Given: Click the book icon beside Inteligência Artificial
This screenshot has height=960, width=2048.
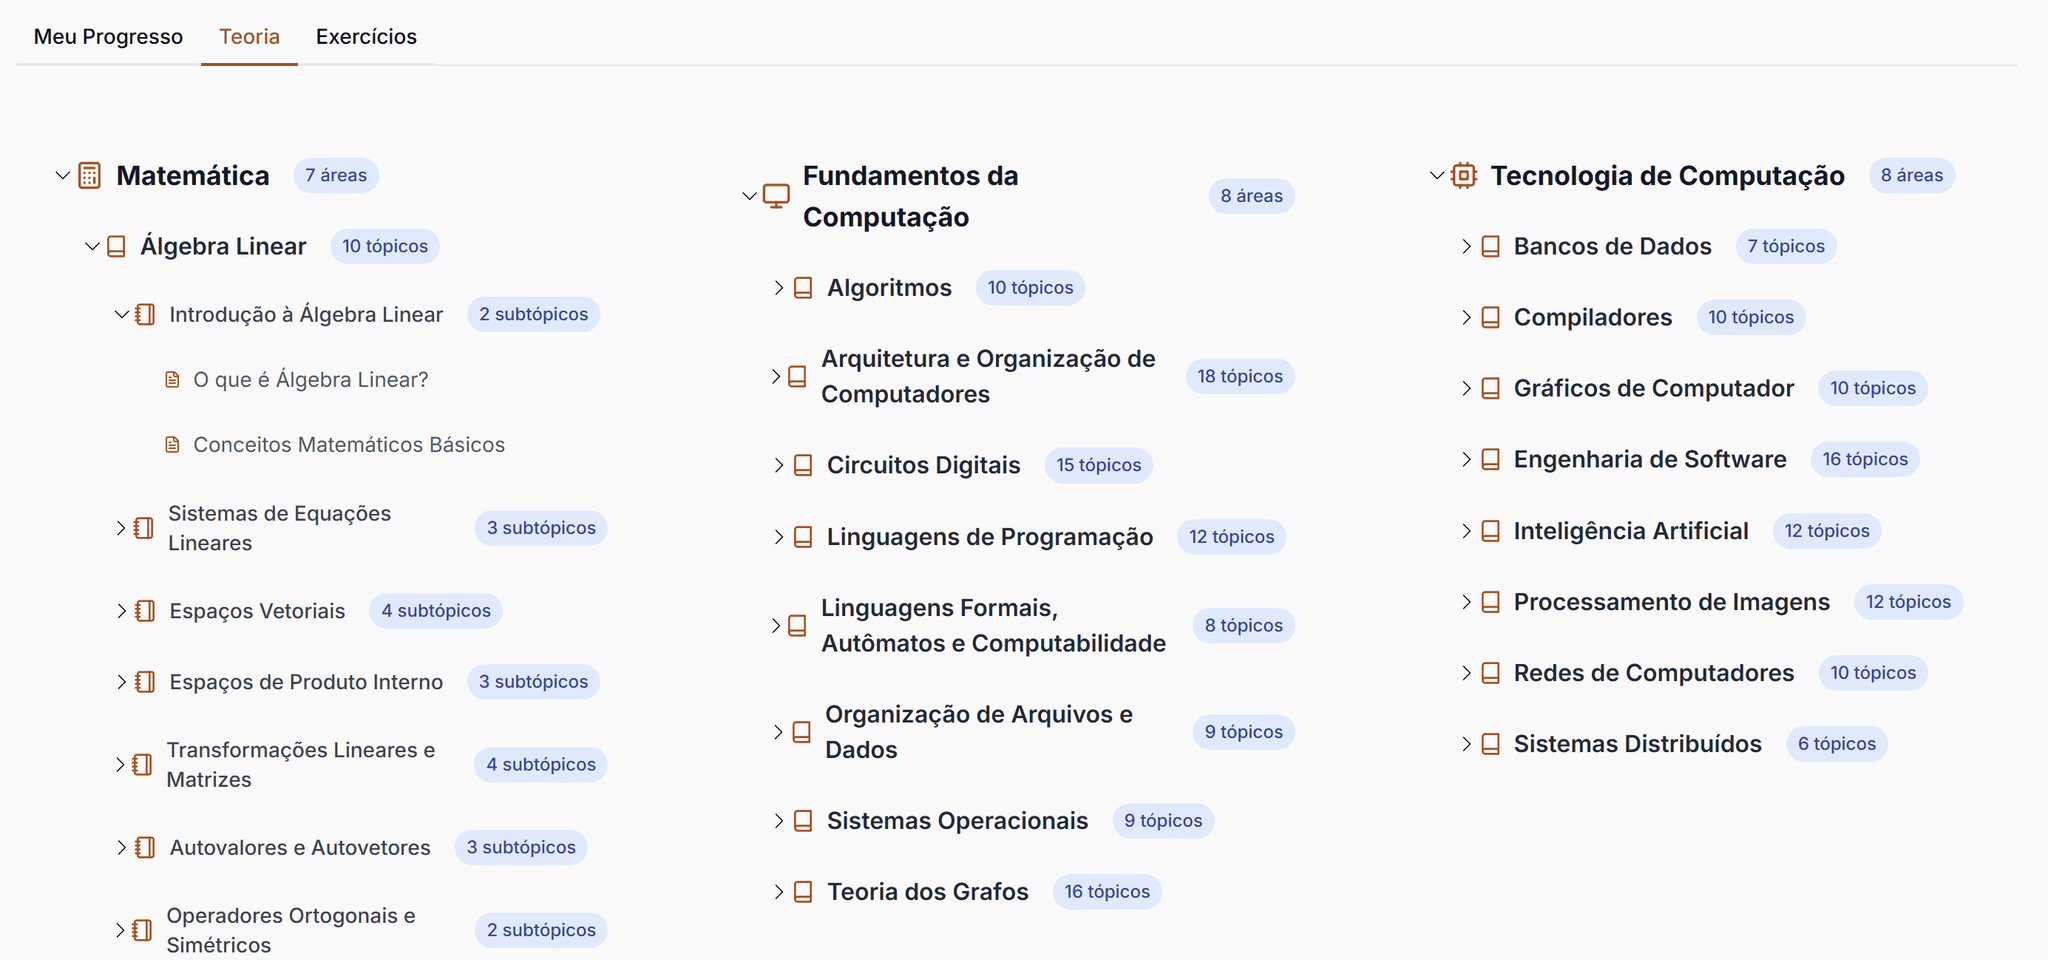Looking at the screenshot, I should (1490, 531).
